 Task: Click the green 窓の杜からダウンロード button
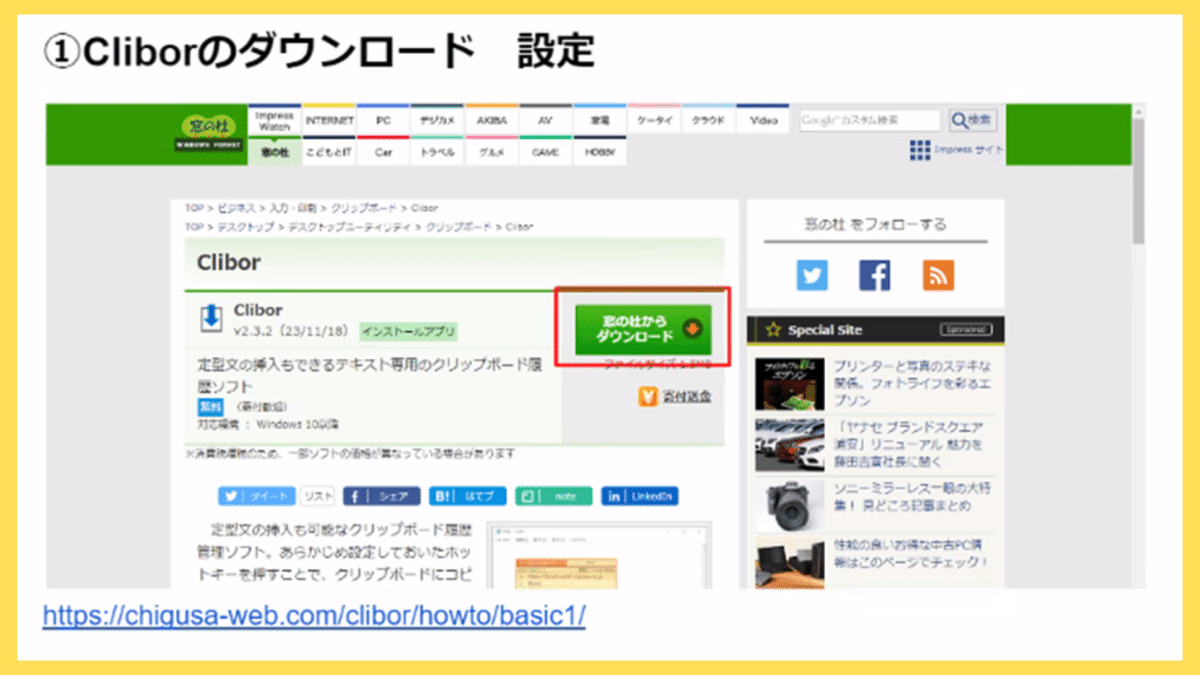click(x=643, y=329)
